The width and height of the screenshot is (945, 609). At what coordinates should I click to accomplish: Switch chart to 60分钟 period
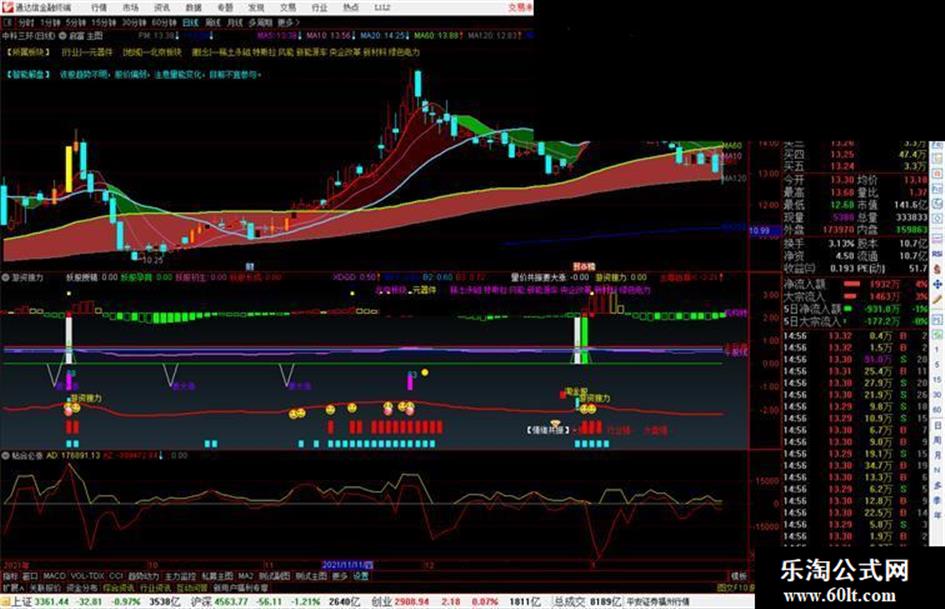[x=164, y=23]
